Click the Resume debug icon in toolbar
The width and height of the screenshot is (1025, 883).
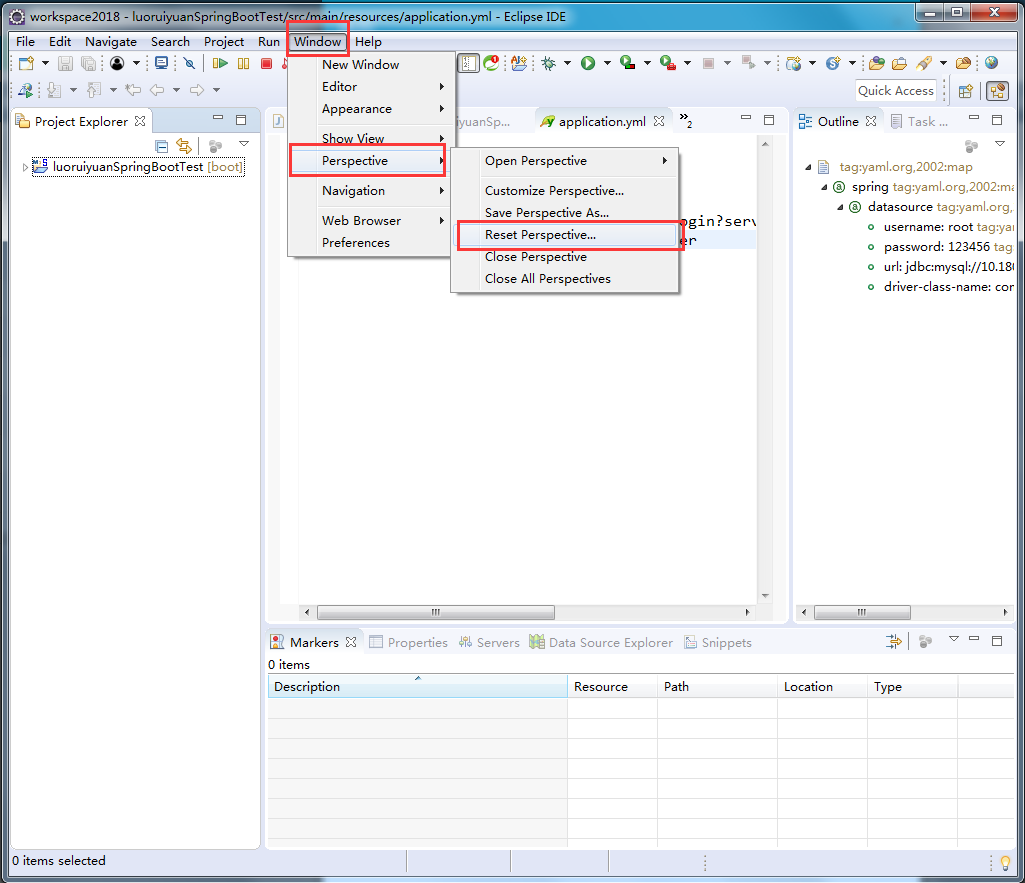pyautogui.click(x=220, y=63)
